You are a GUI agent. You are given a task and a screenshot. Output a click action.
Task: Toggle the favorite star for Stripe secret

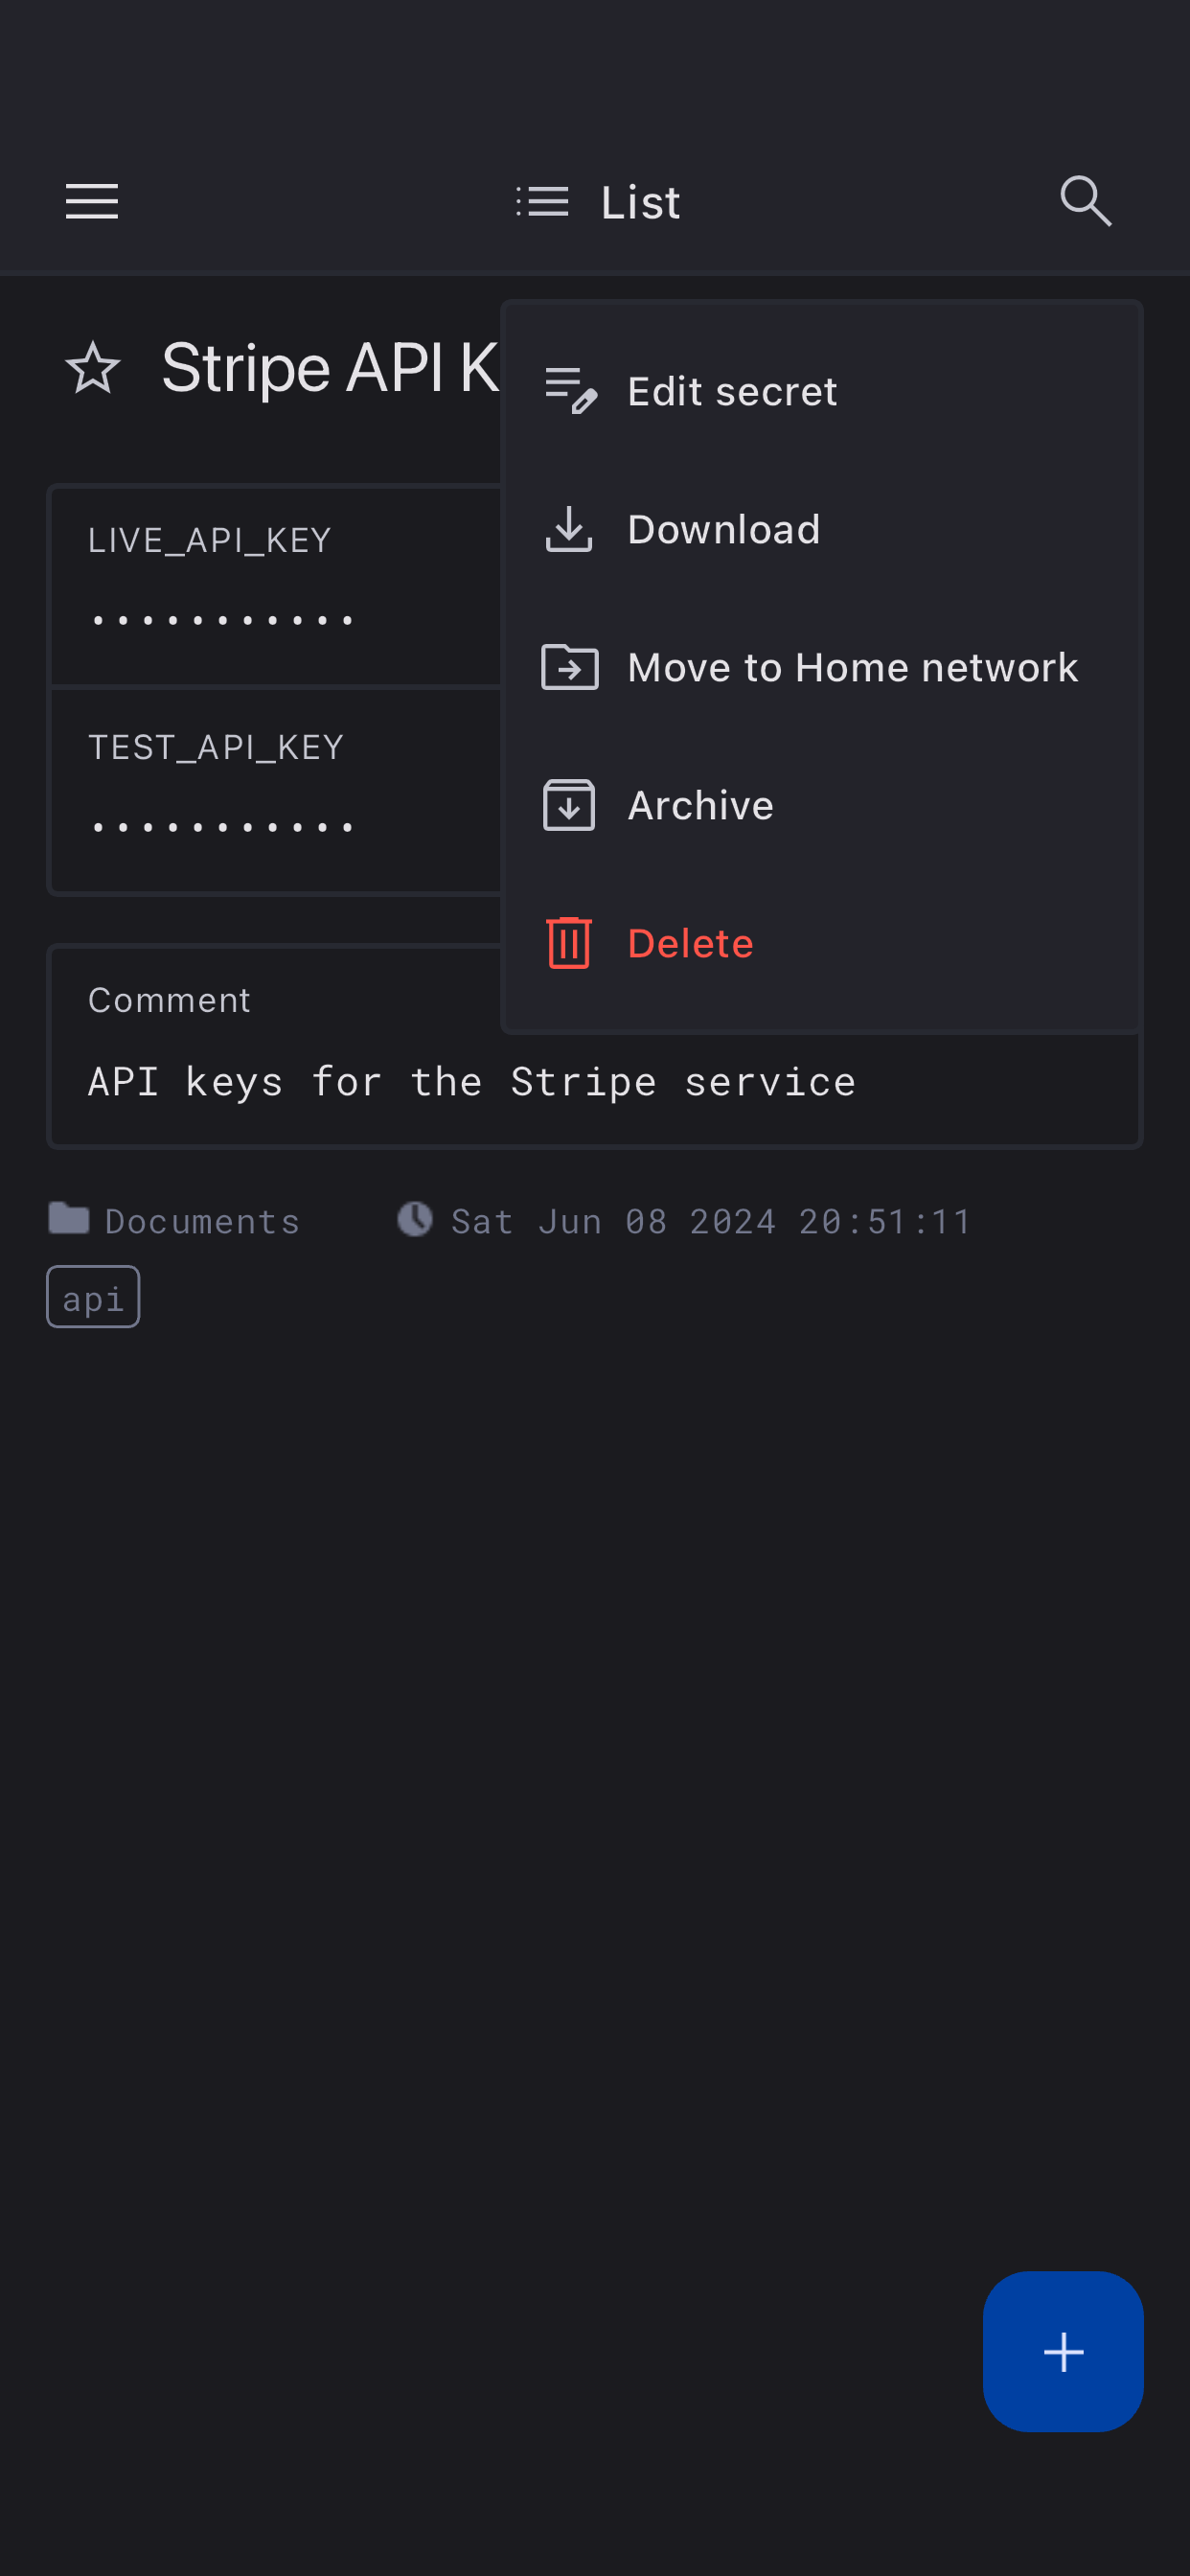click(x=93, y=368)
